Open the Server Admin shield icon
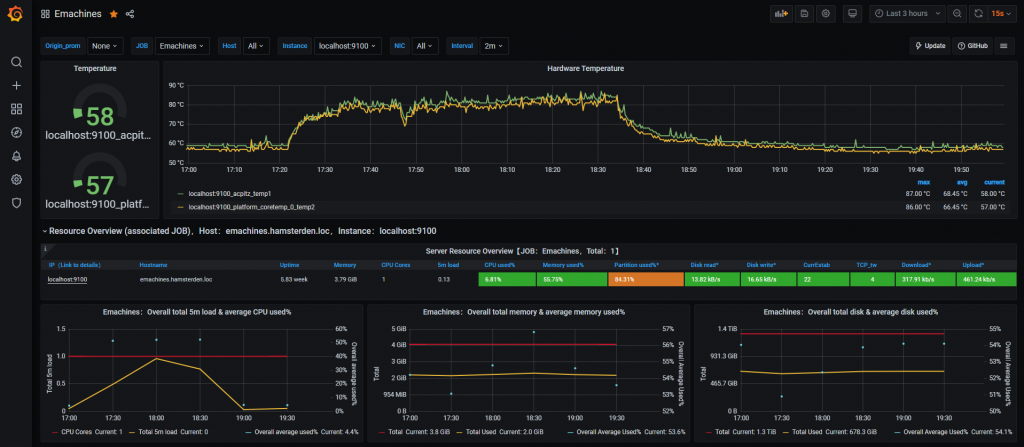1024x447 pixels. click(16, 202)
